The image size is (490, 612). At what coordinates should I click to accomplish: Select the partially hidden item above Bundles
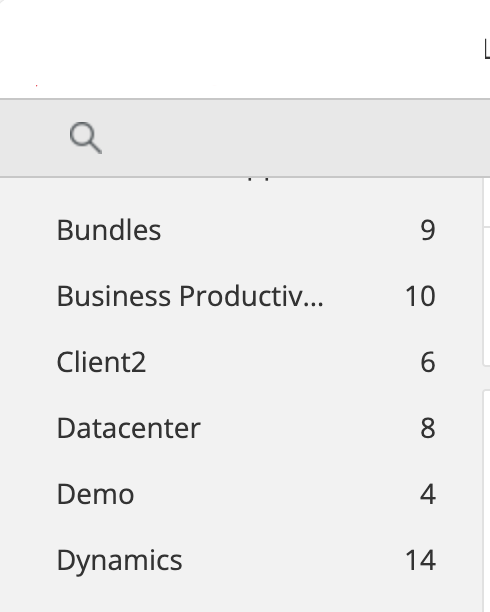[258, 179]
